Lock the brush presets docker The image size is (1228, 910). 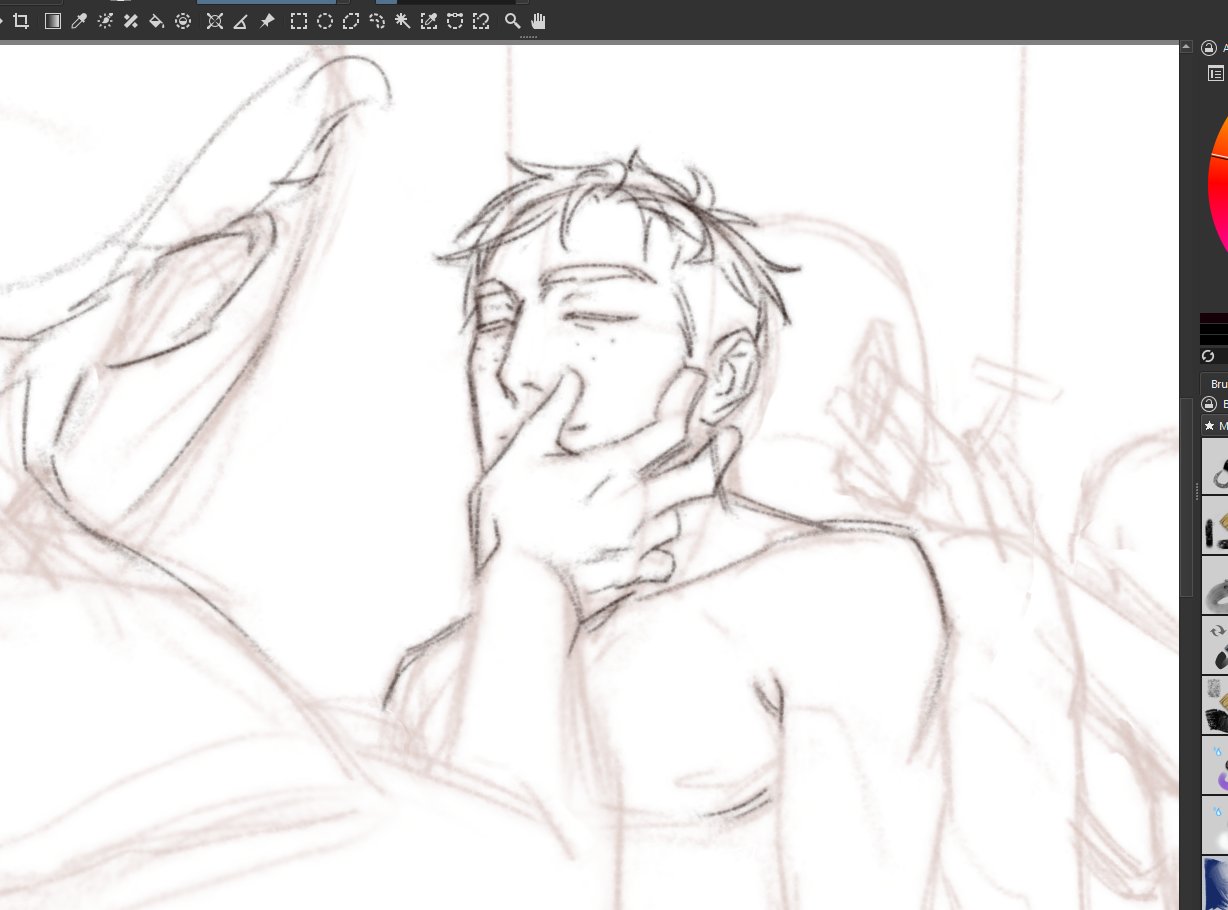tap(1209, 404)
